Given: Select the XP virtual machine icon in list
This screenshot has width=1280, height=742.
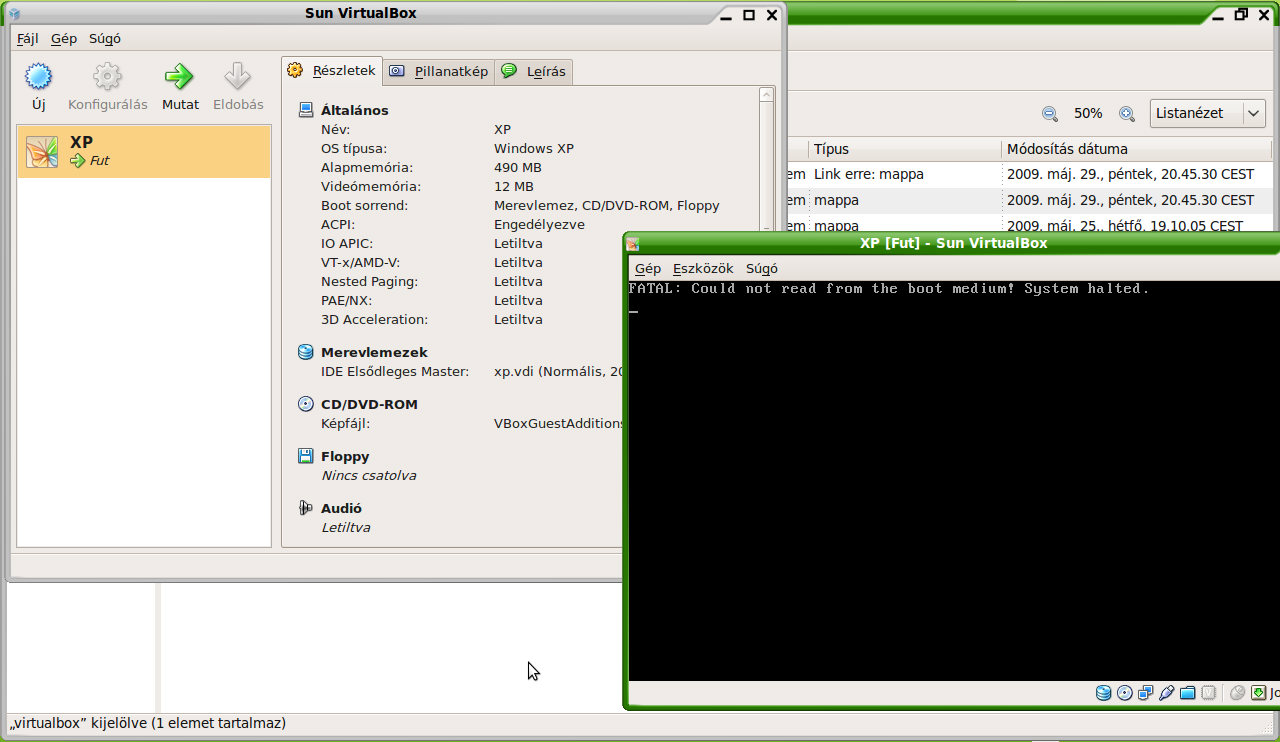Looking at the screenshot, I should [42, 151].
